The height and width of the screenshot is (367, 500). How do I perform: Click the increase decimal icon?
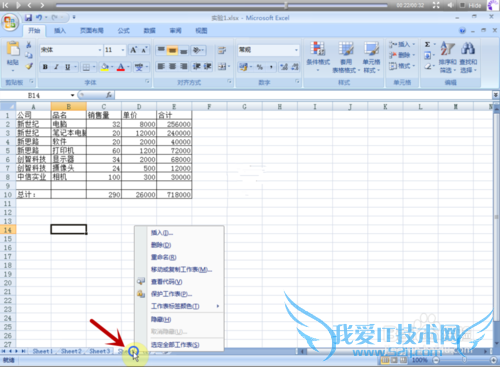click(284, 67)
